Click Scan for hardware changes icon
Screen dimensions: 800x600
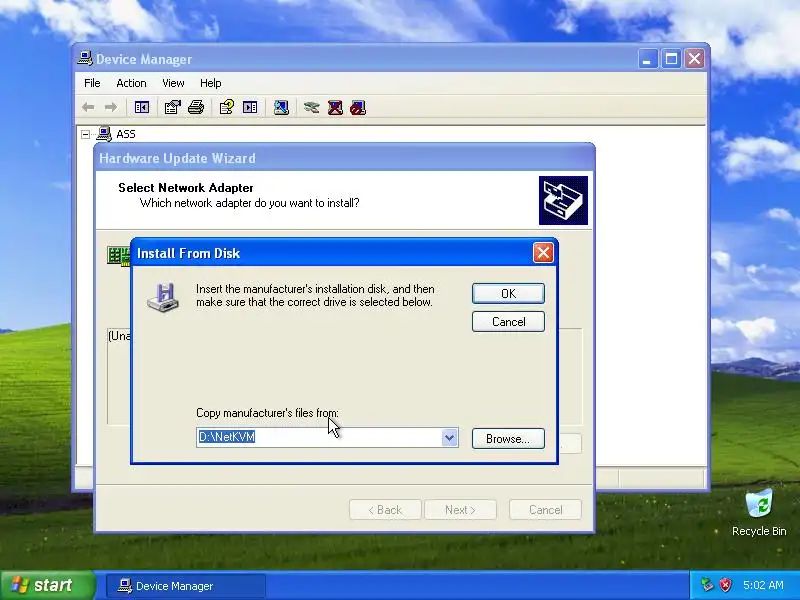(281, 107)
